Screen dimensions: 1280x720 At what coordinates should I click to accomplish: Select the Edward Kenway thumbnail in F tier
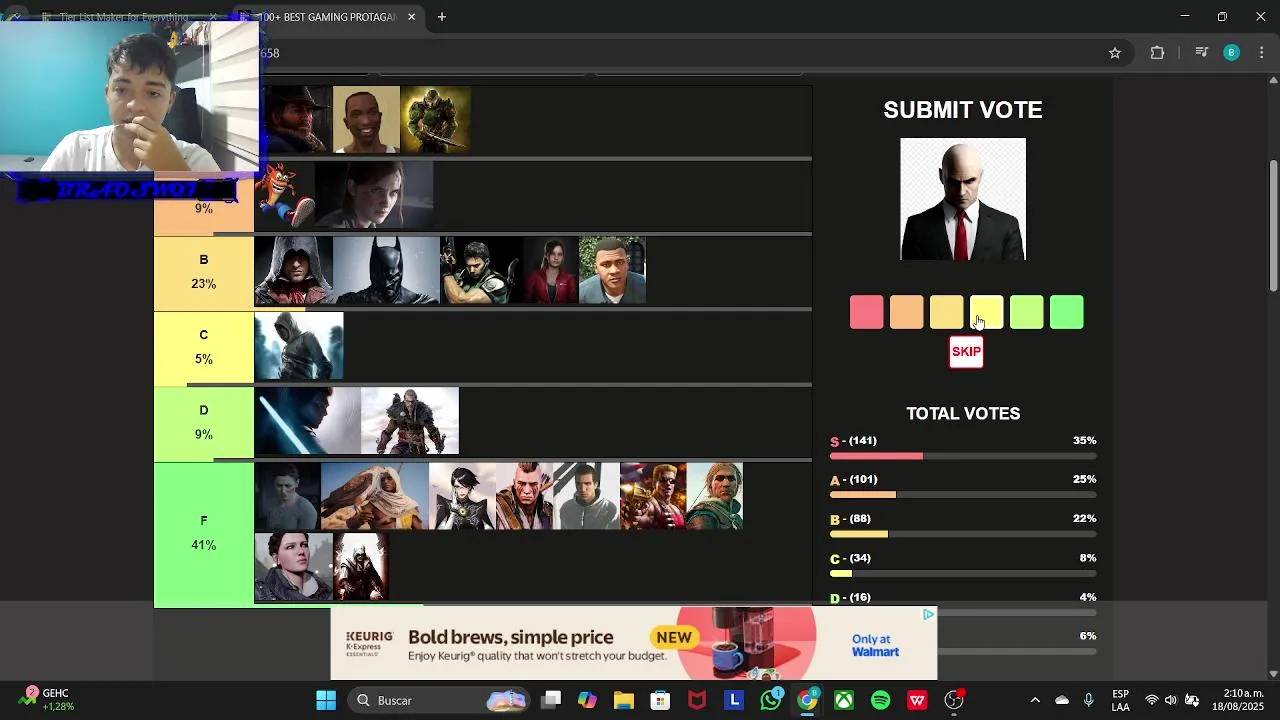715,496
